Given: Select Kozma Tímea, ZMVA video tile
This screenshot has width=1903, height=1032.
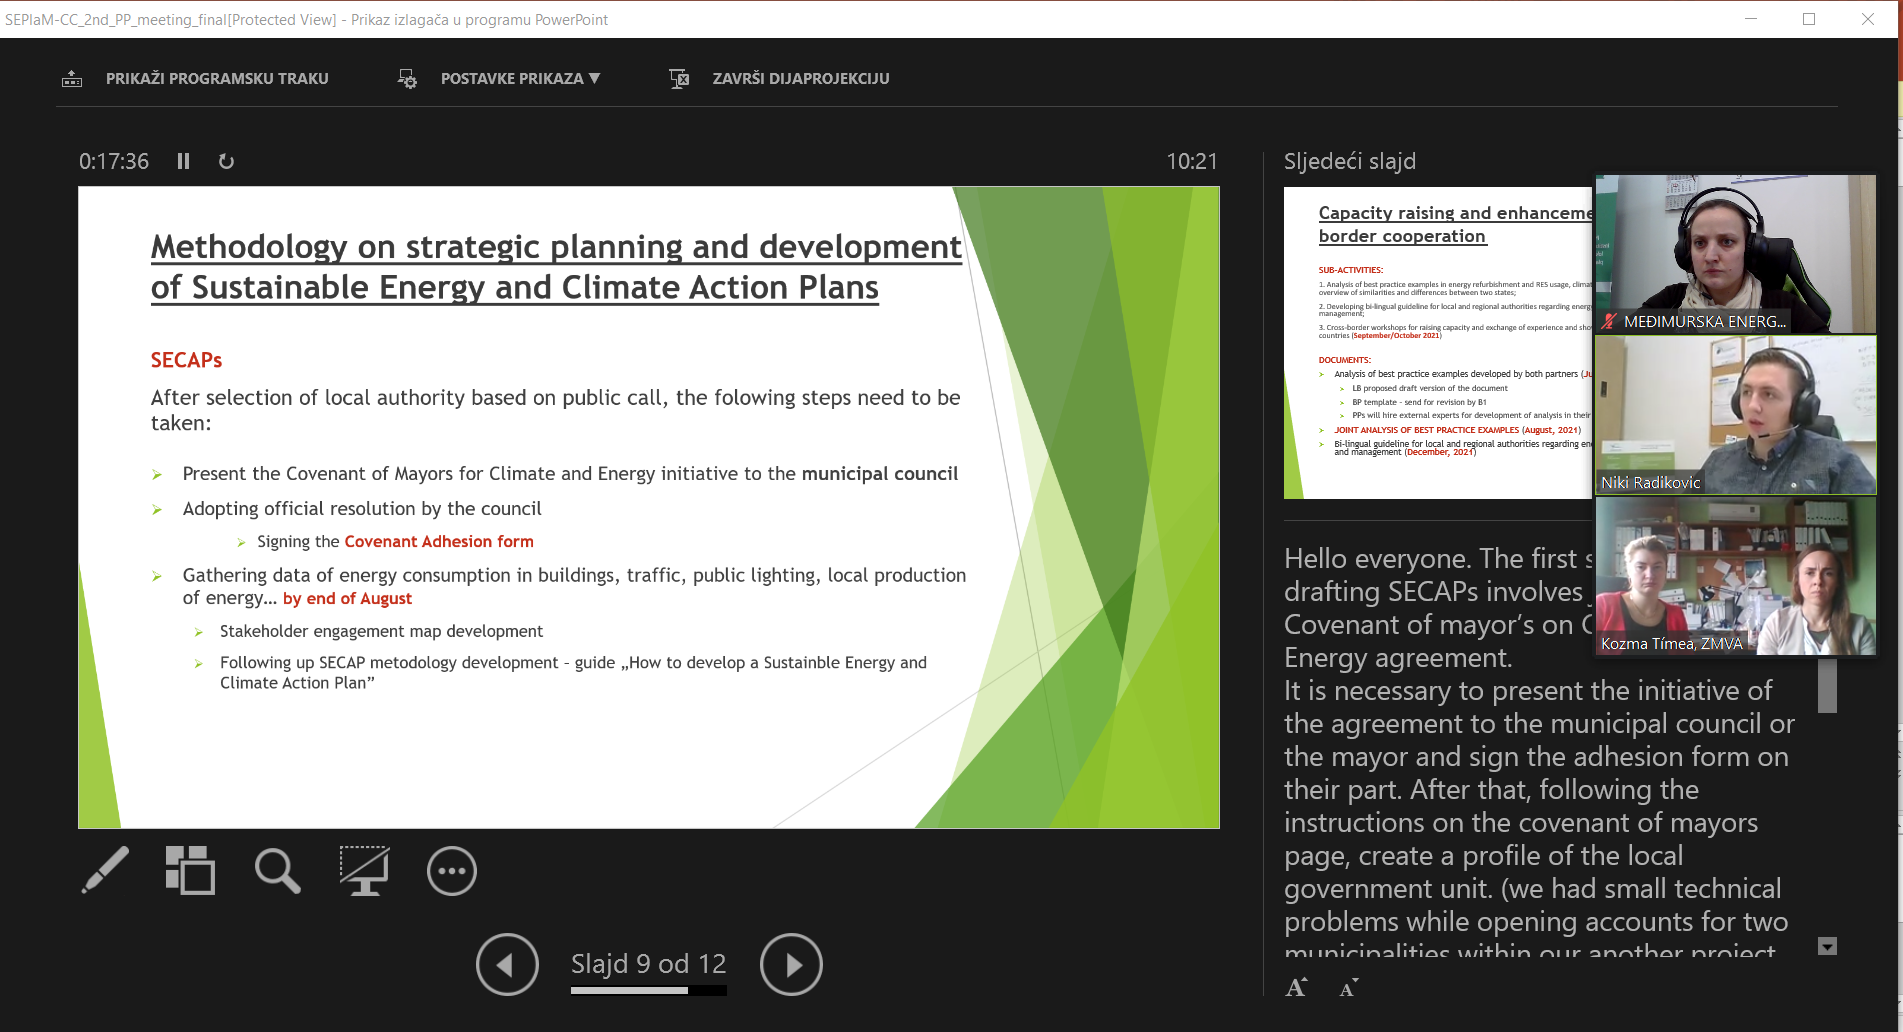Looking at the screenshot, I should [x=1735, y=576].
